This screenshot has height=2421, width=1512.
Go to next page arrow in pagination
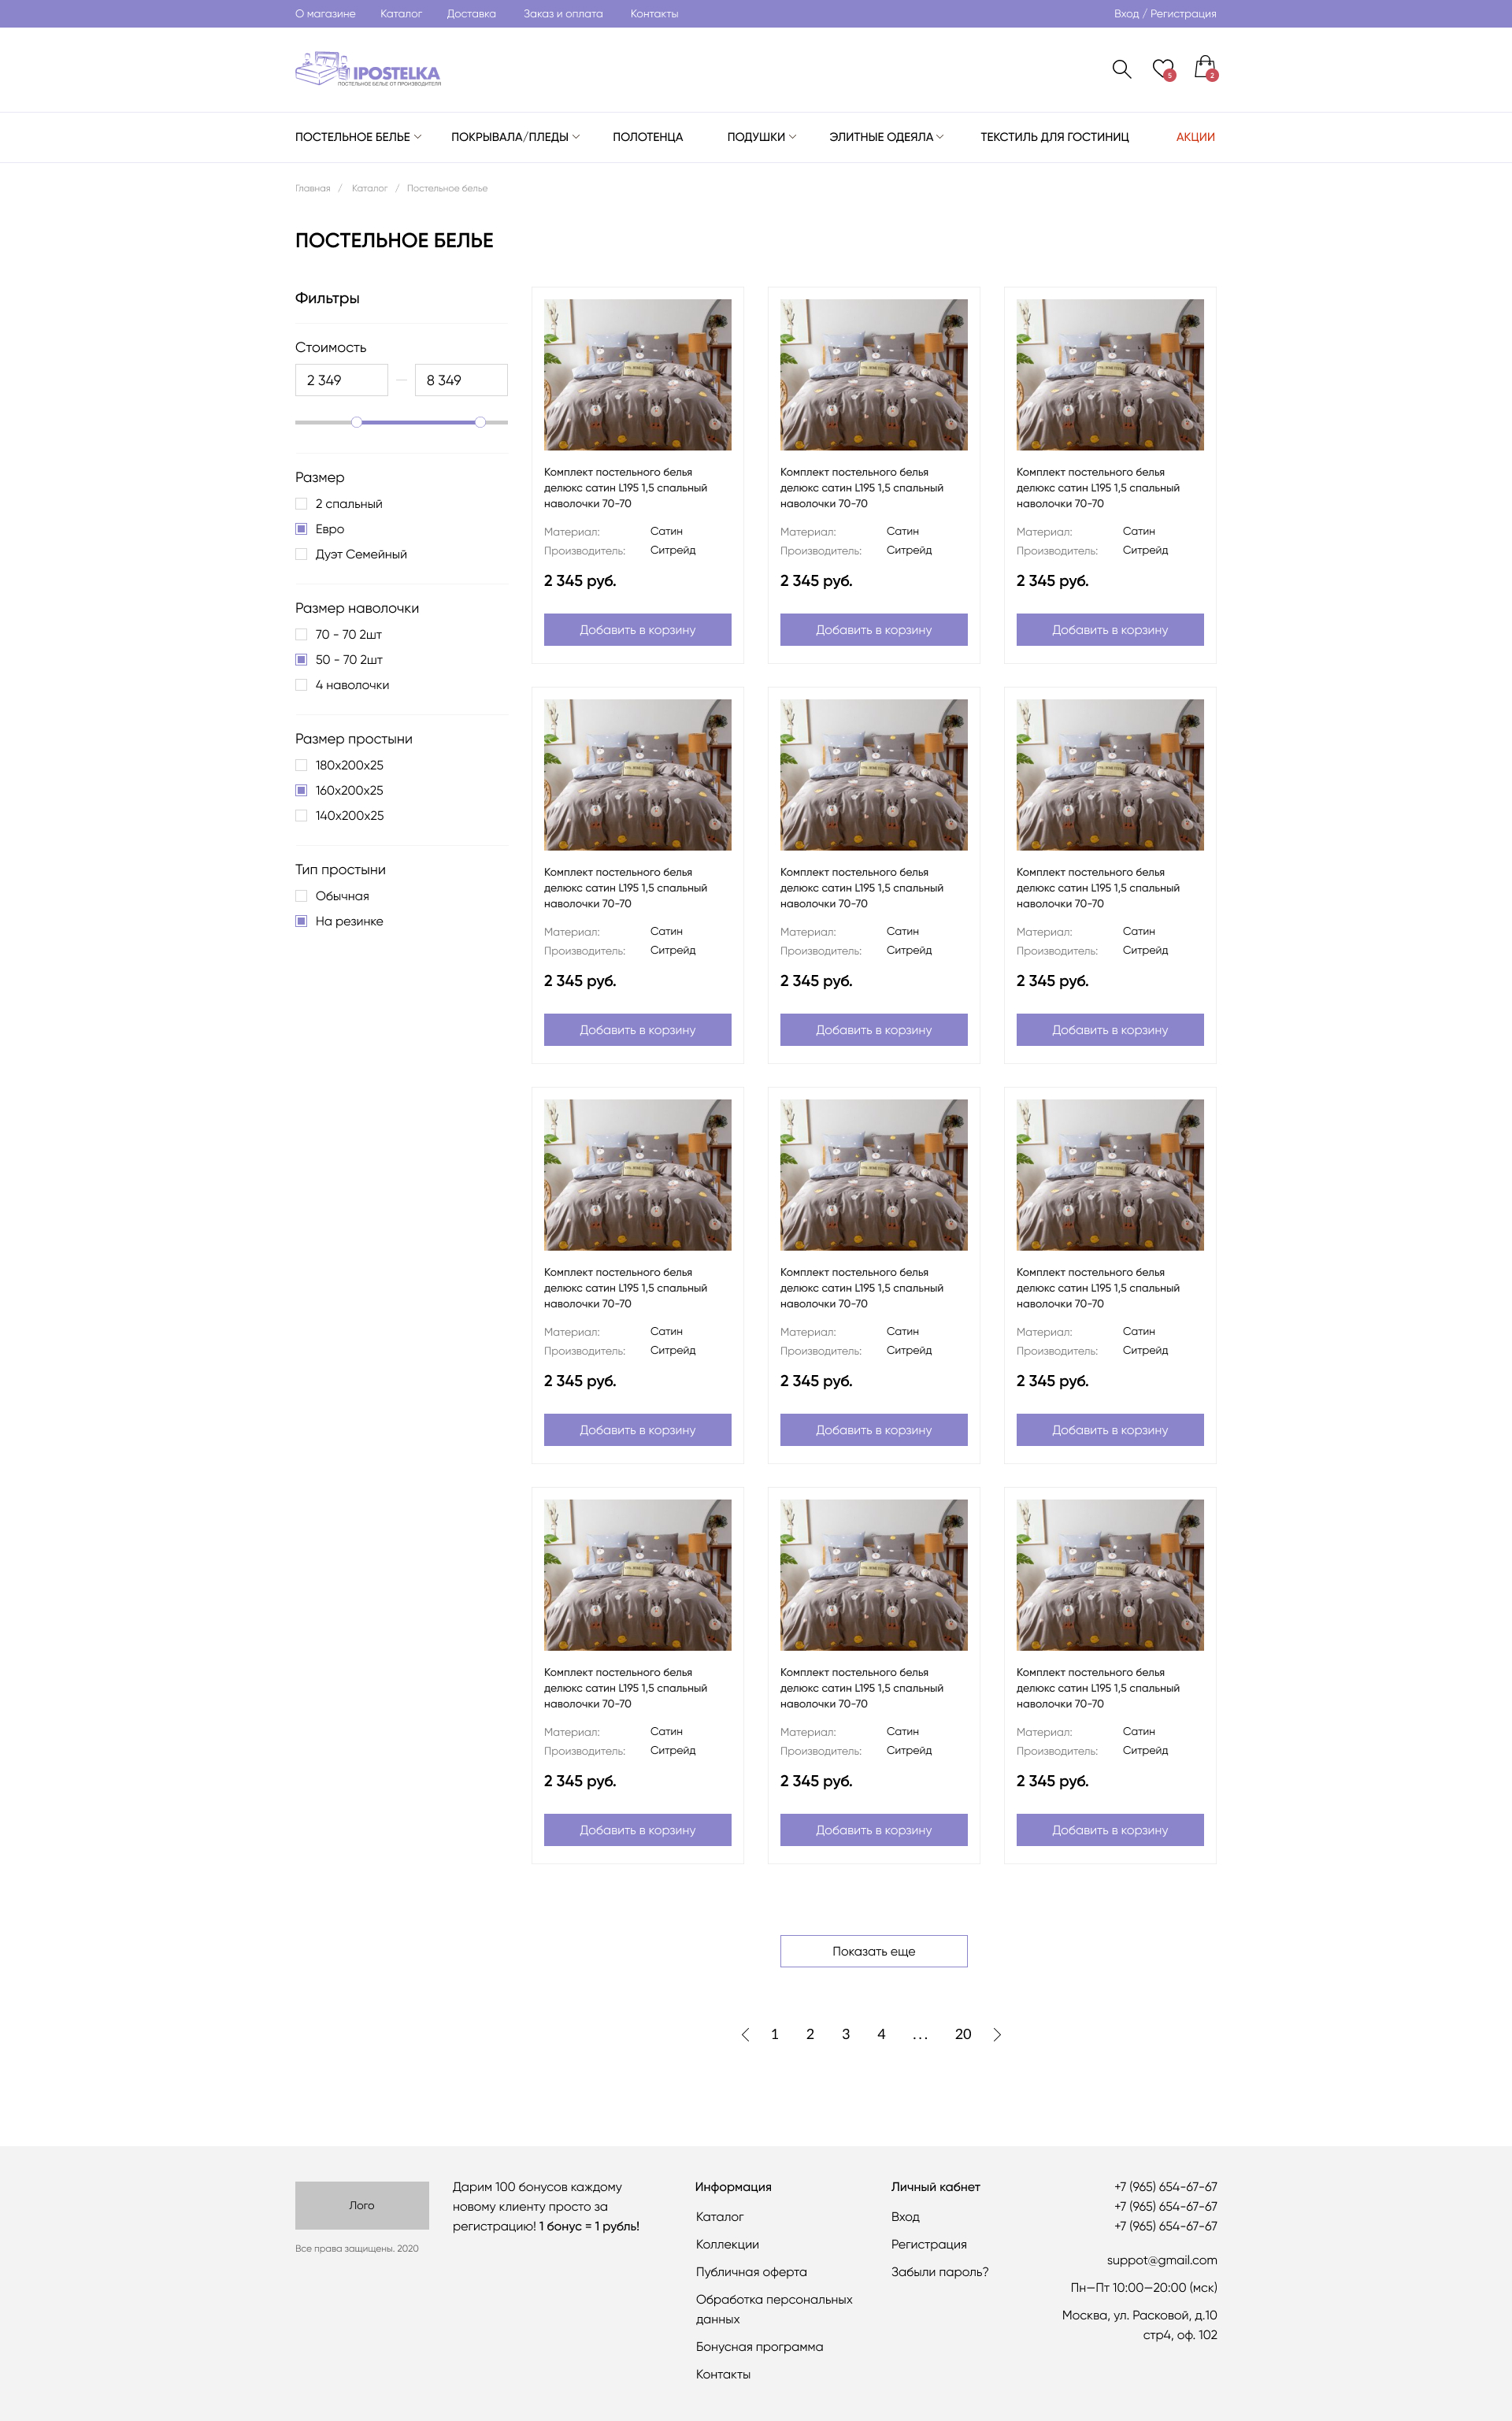pyautogui.click(x=997, y=2034)
